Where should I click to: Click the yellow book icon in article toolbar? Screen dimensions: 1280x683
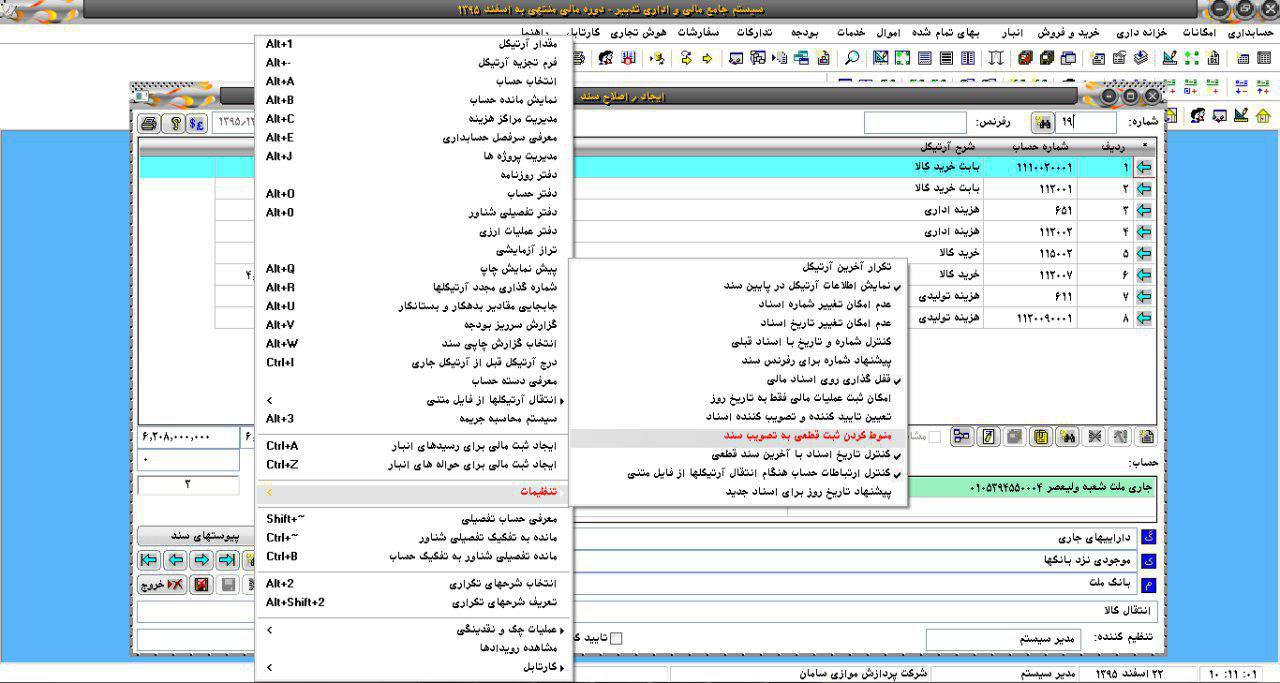[x=1040, y=436]
